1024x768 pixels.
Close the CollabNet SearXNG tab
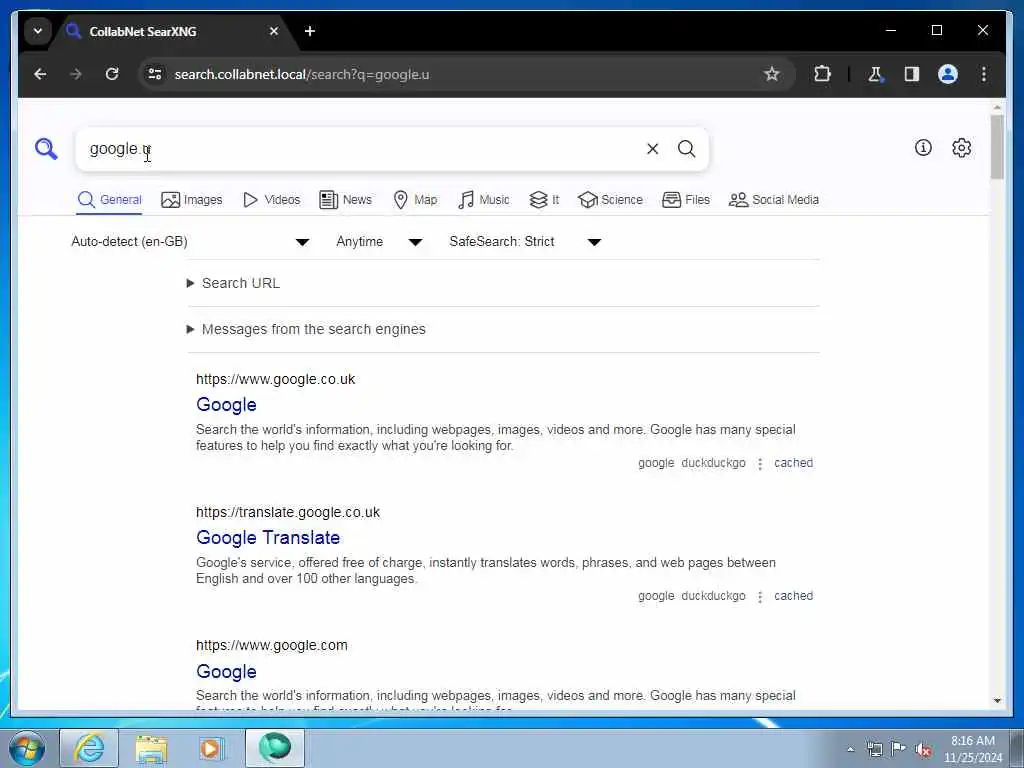coord(274,31)
